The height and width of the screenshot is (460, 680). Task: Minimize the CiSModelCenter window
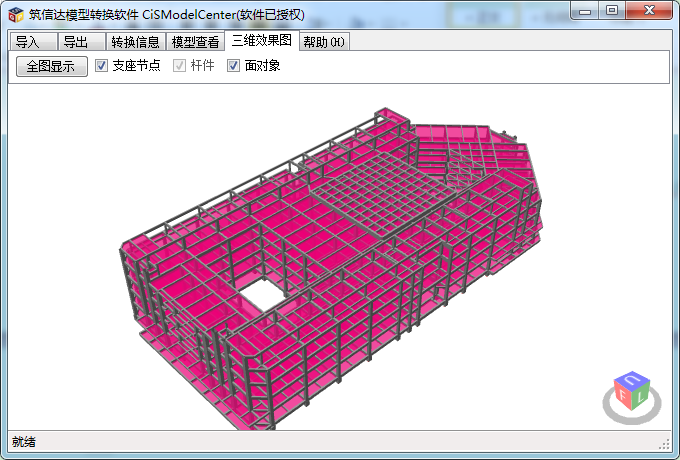tap(587, 10)
